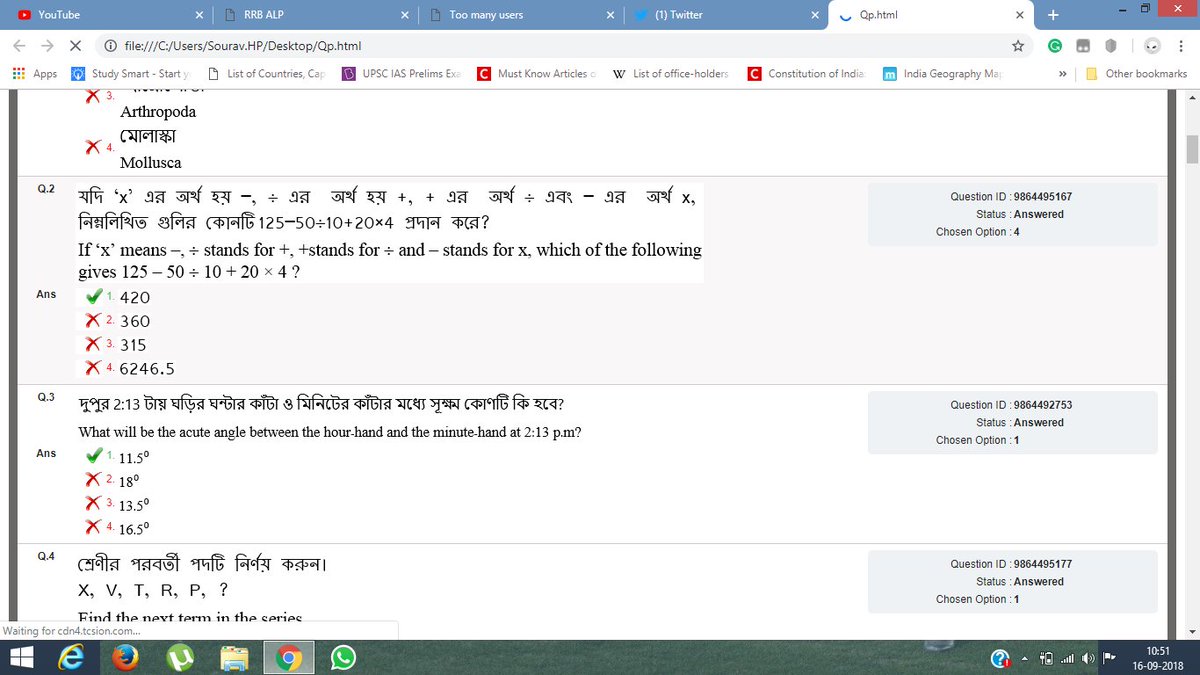Open the India Geography Map bookmark

[x=941, y=74]
